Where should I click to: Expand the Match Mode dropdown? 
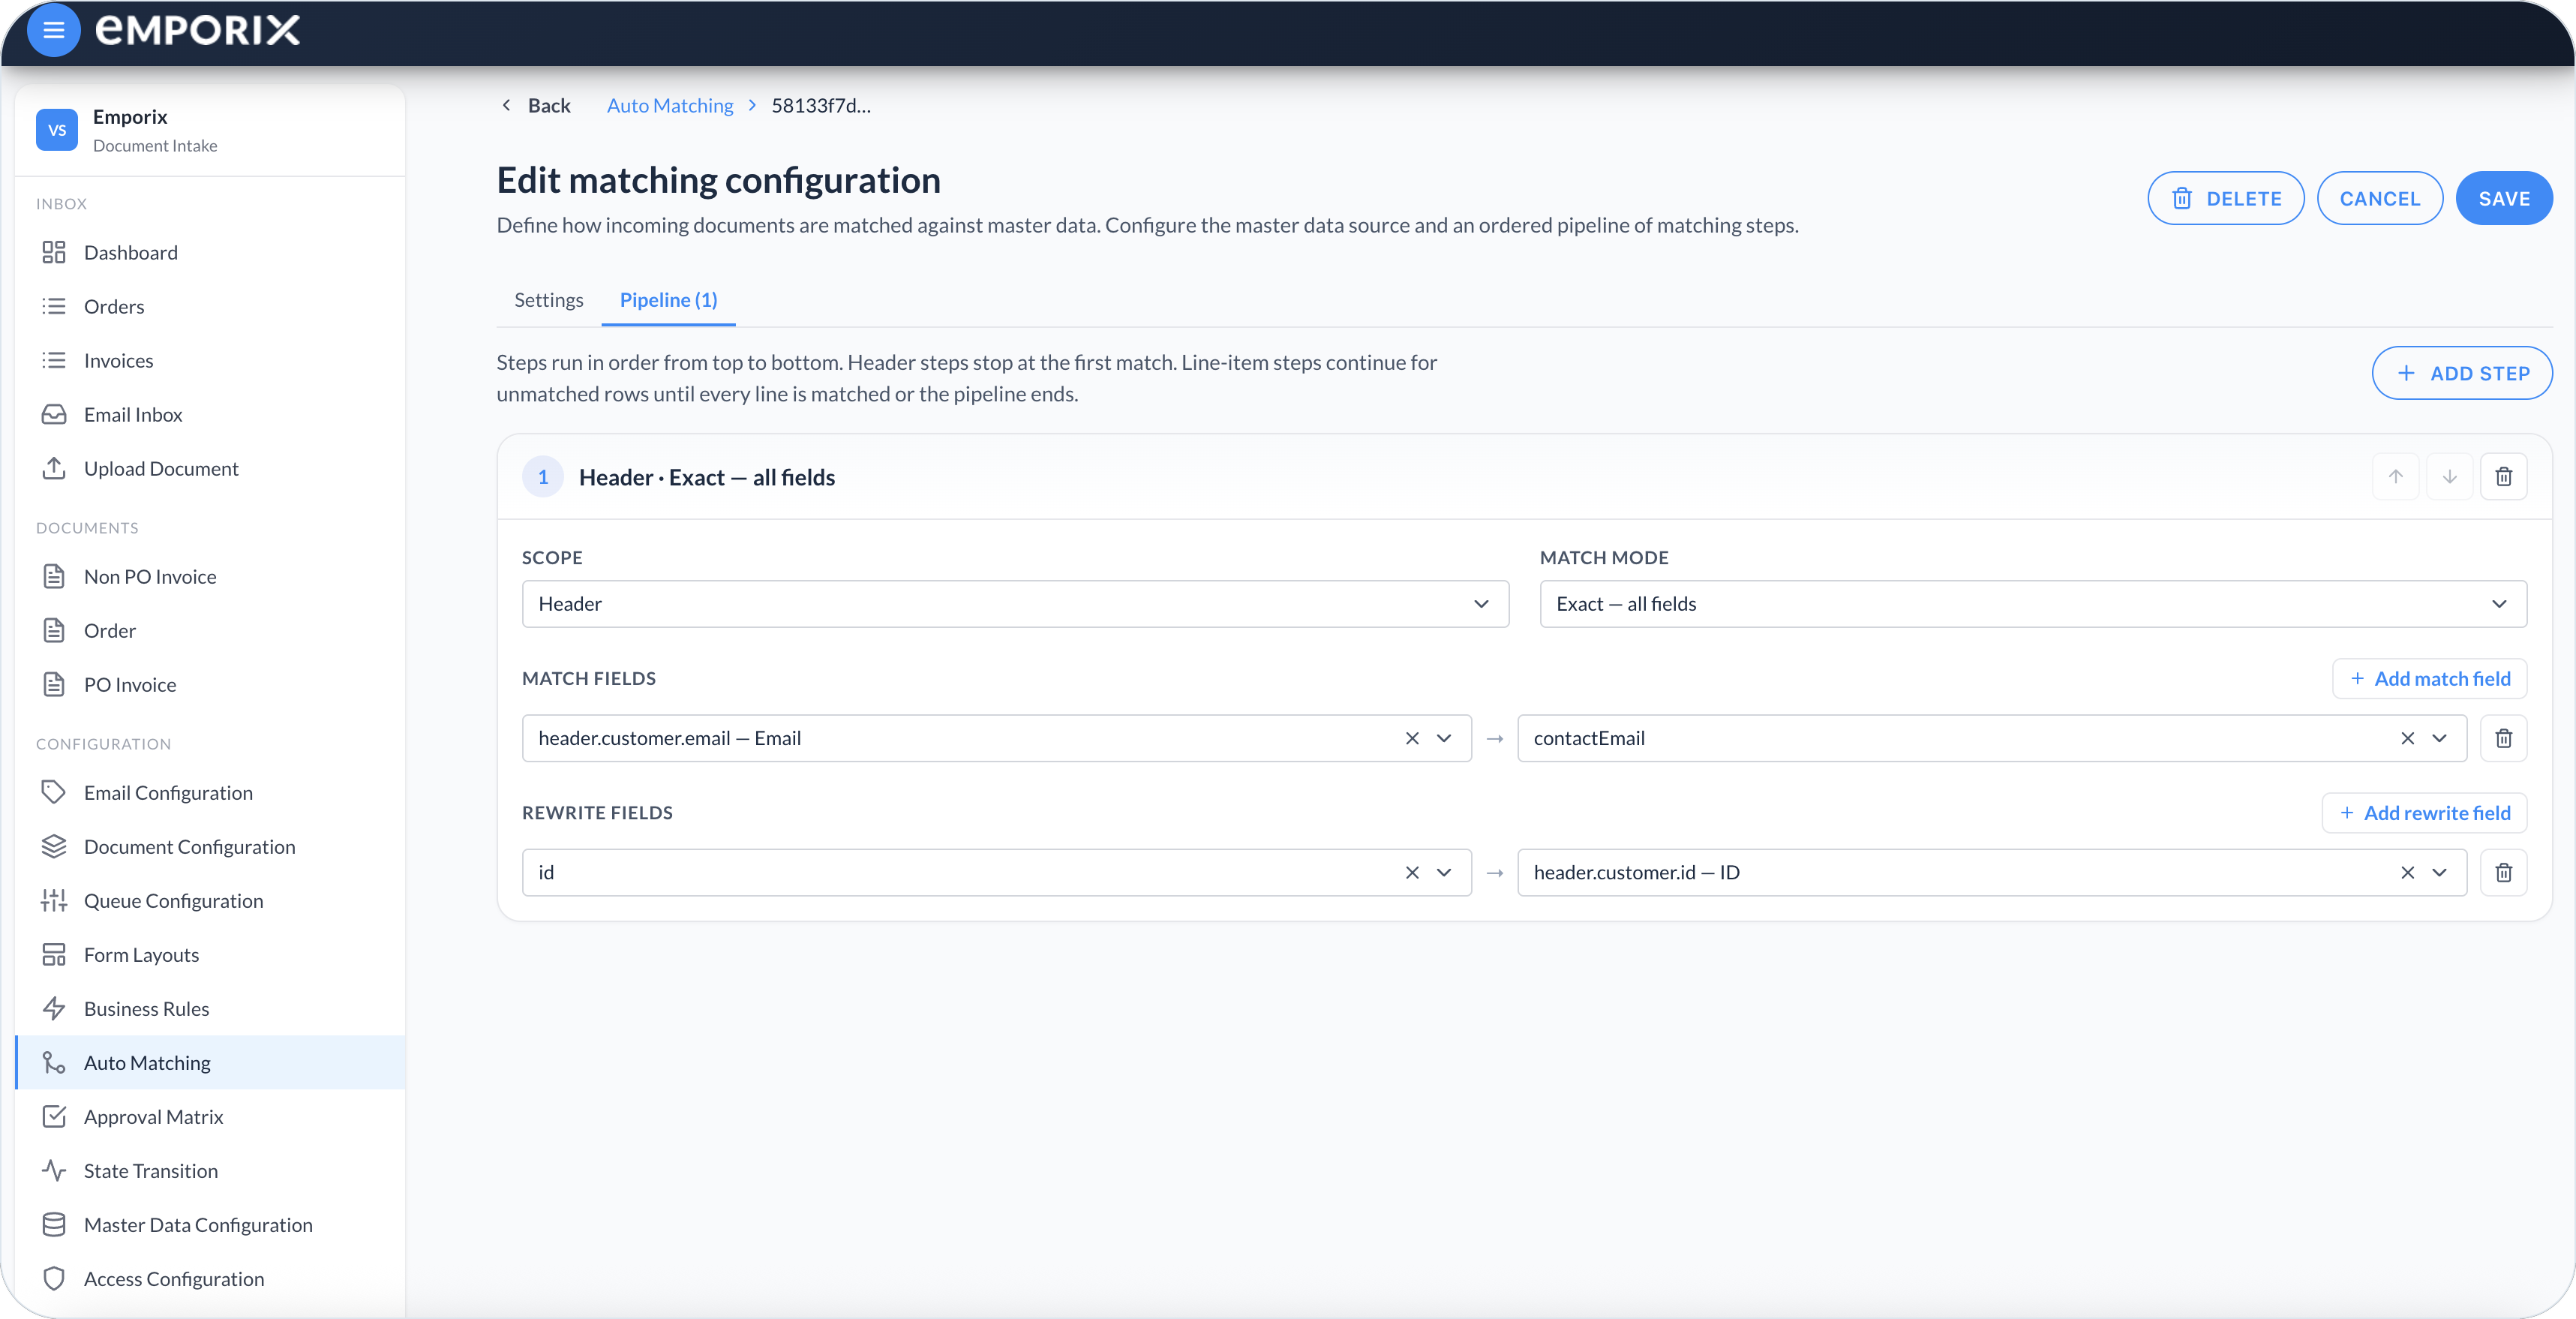tap(2033, 604)
